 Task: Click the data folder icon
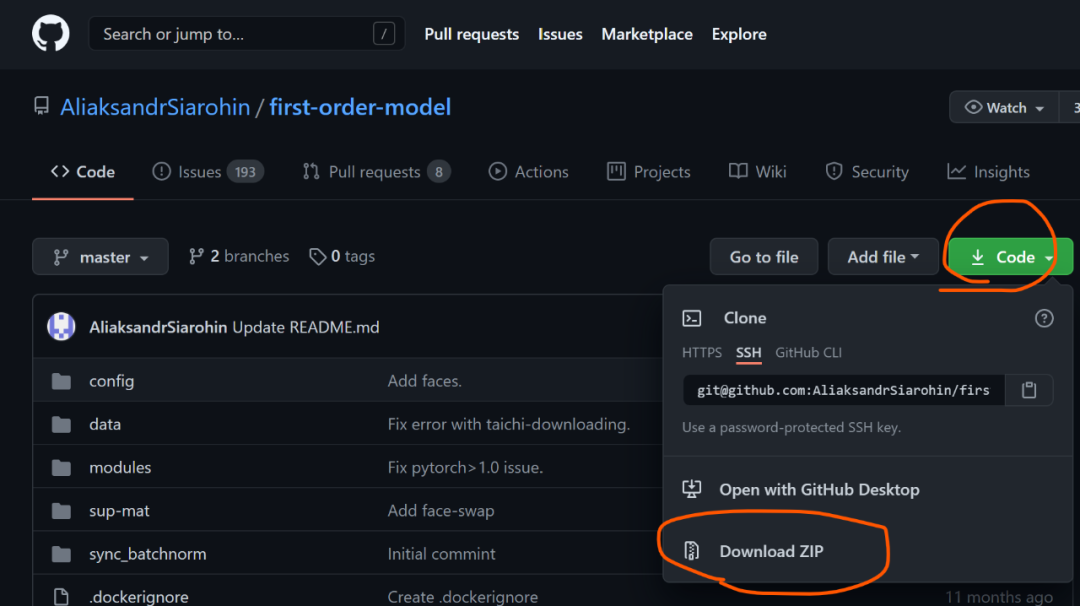coord(61,424)
